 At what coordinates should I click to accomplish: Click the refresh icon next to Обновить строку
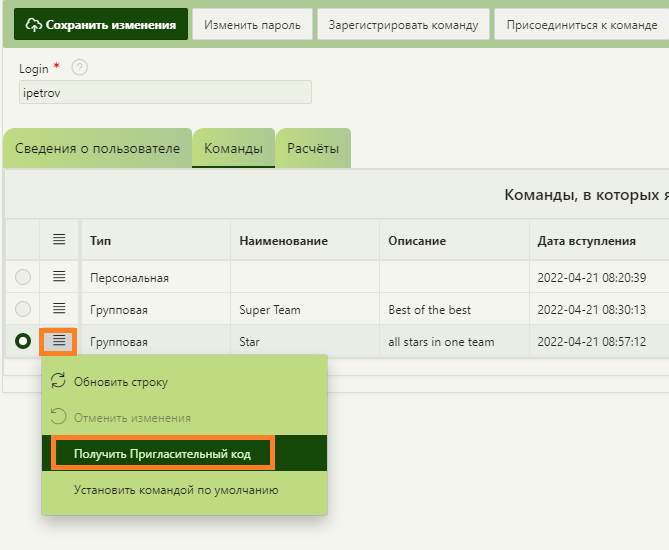(x=58, y=381)
